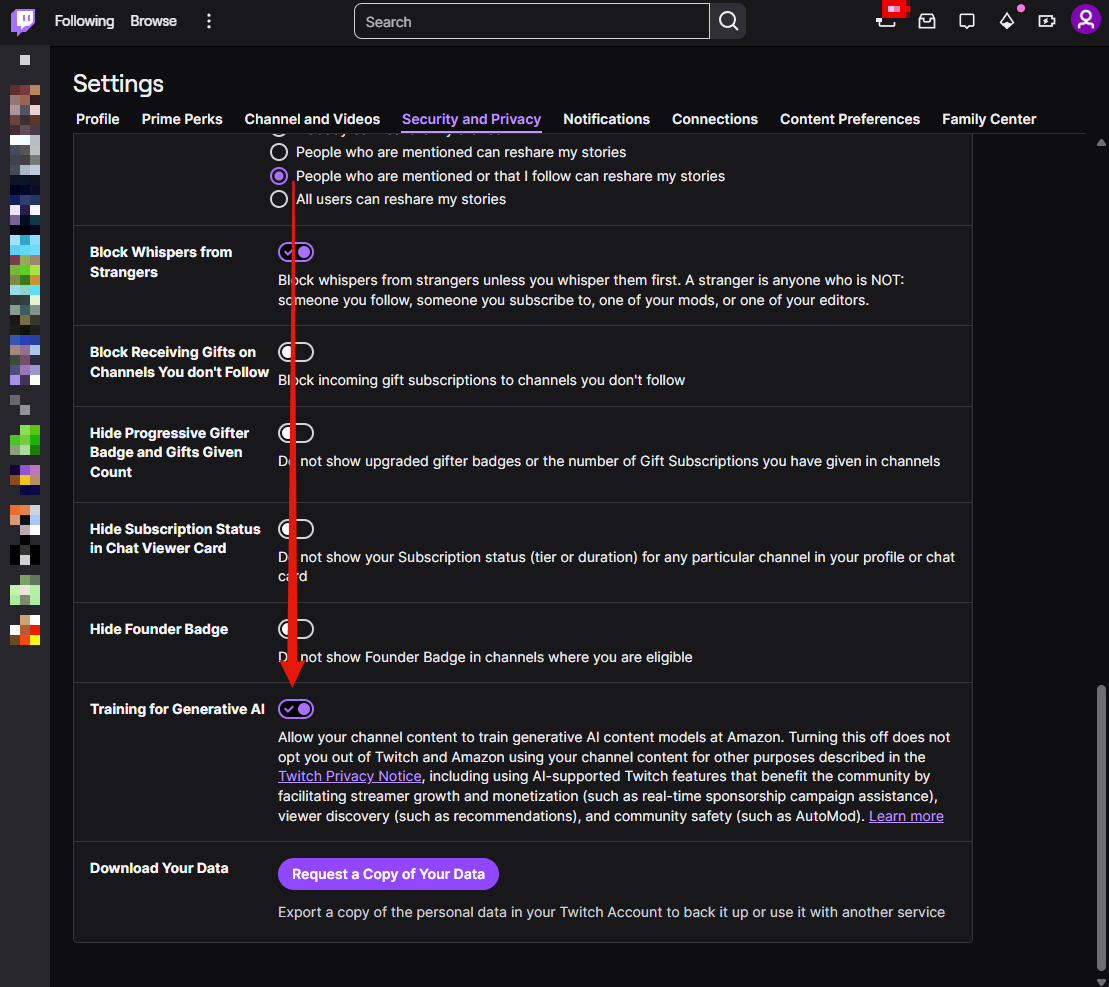The image size is (1109, 987).
Task: Click the Learn more link
Action: pos(906,816)
